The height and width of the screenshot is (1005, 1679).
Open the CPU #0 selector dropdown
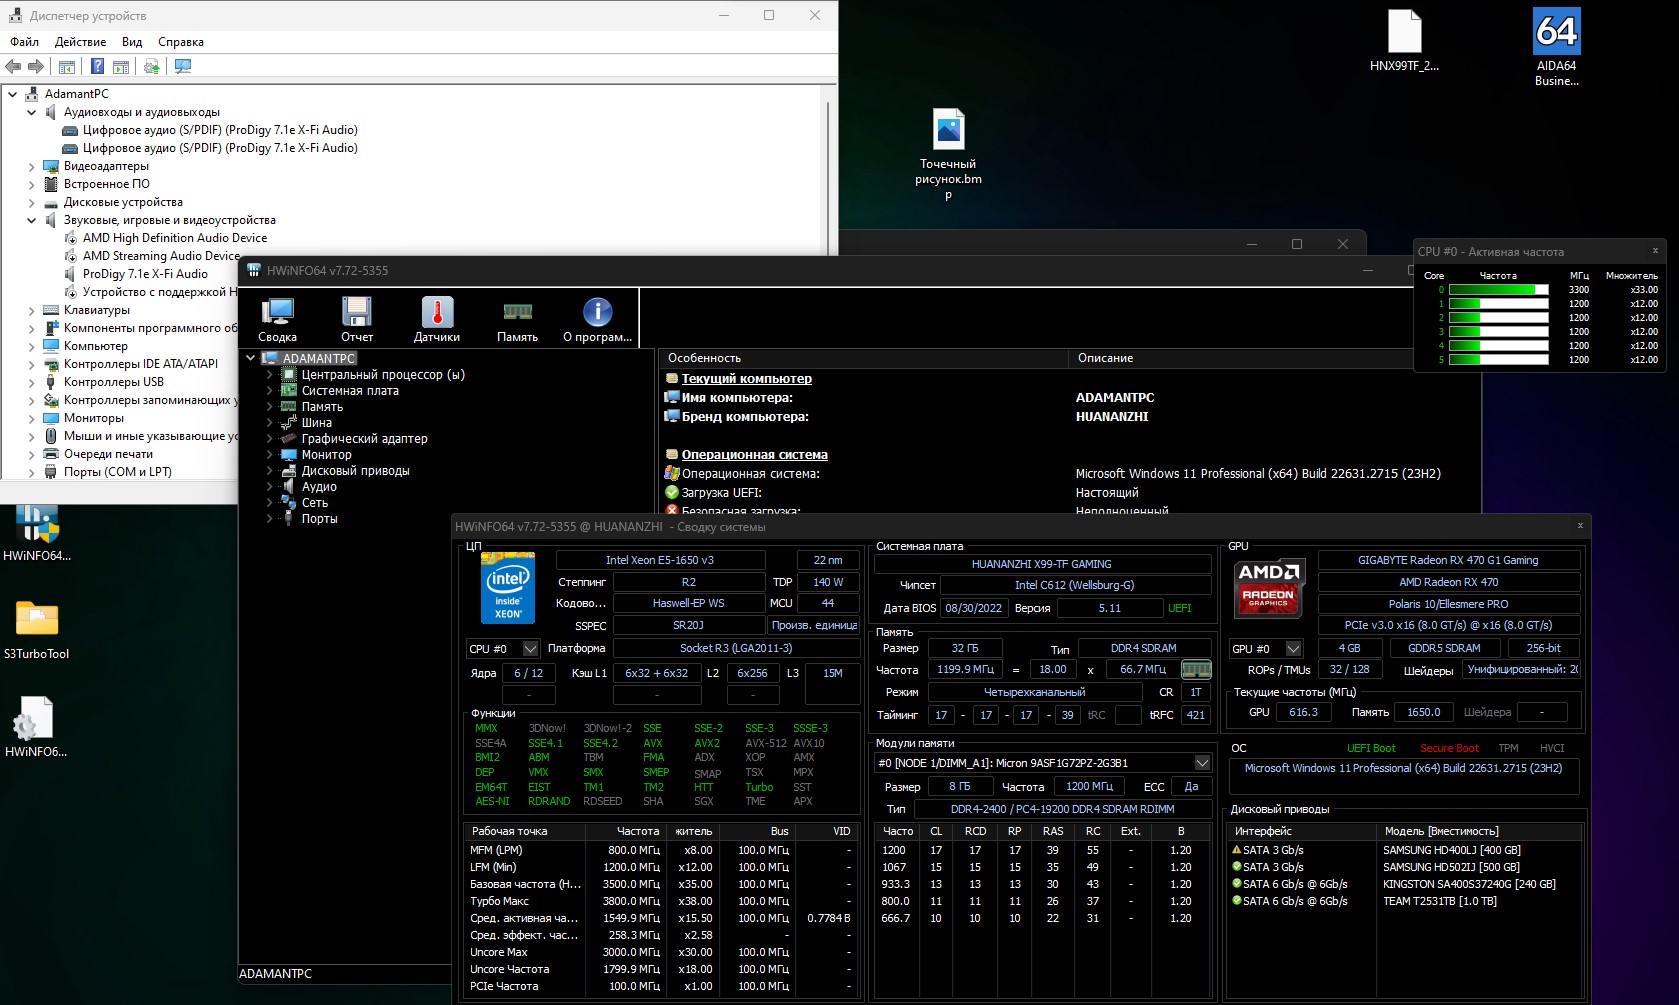[530, 649]
